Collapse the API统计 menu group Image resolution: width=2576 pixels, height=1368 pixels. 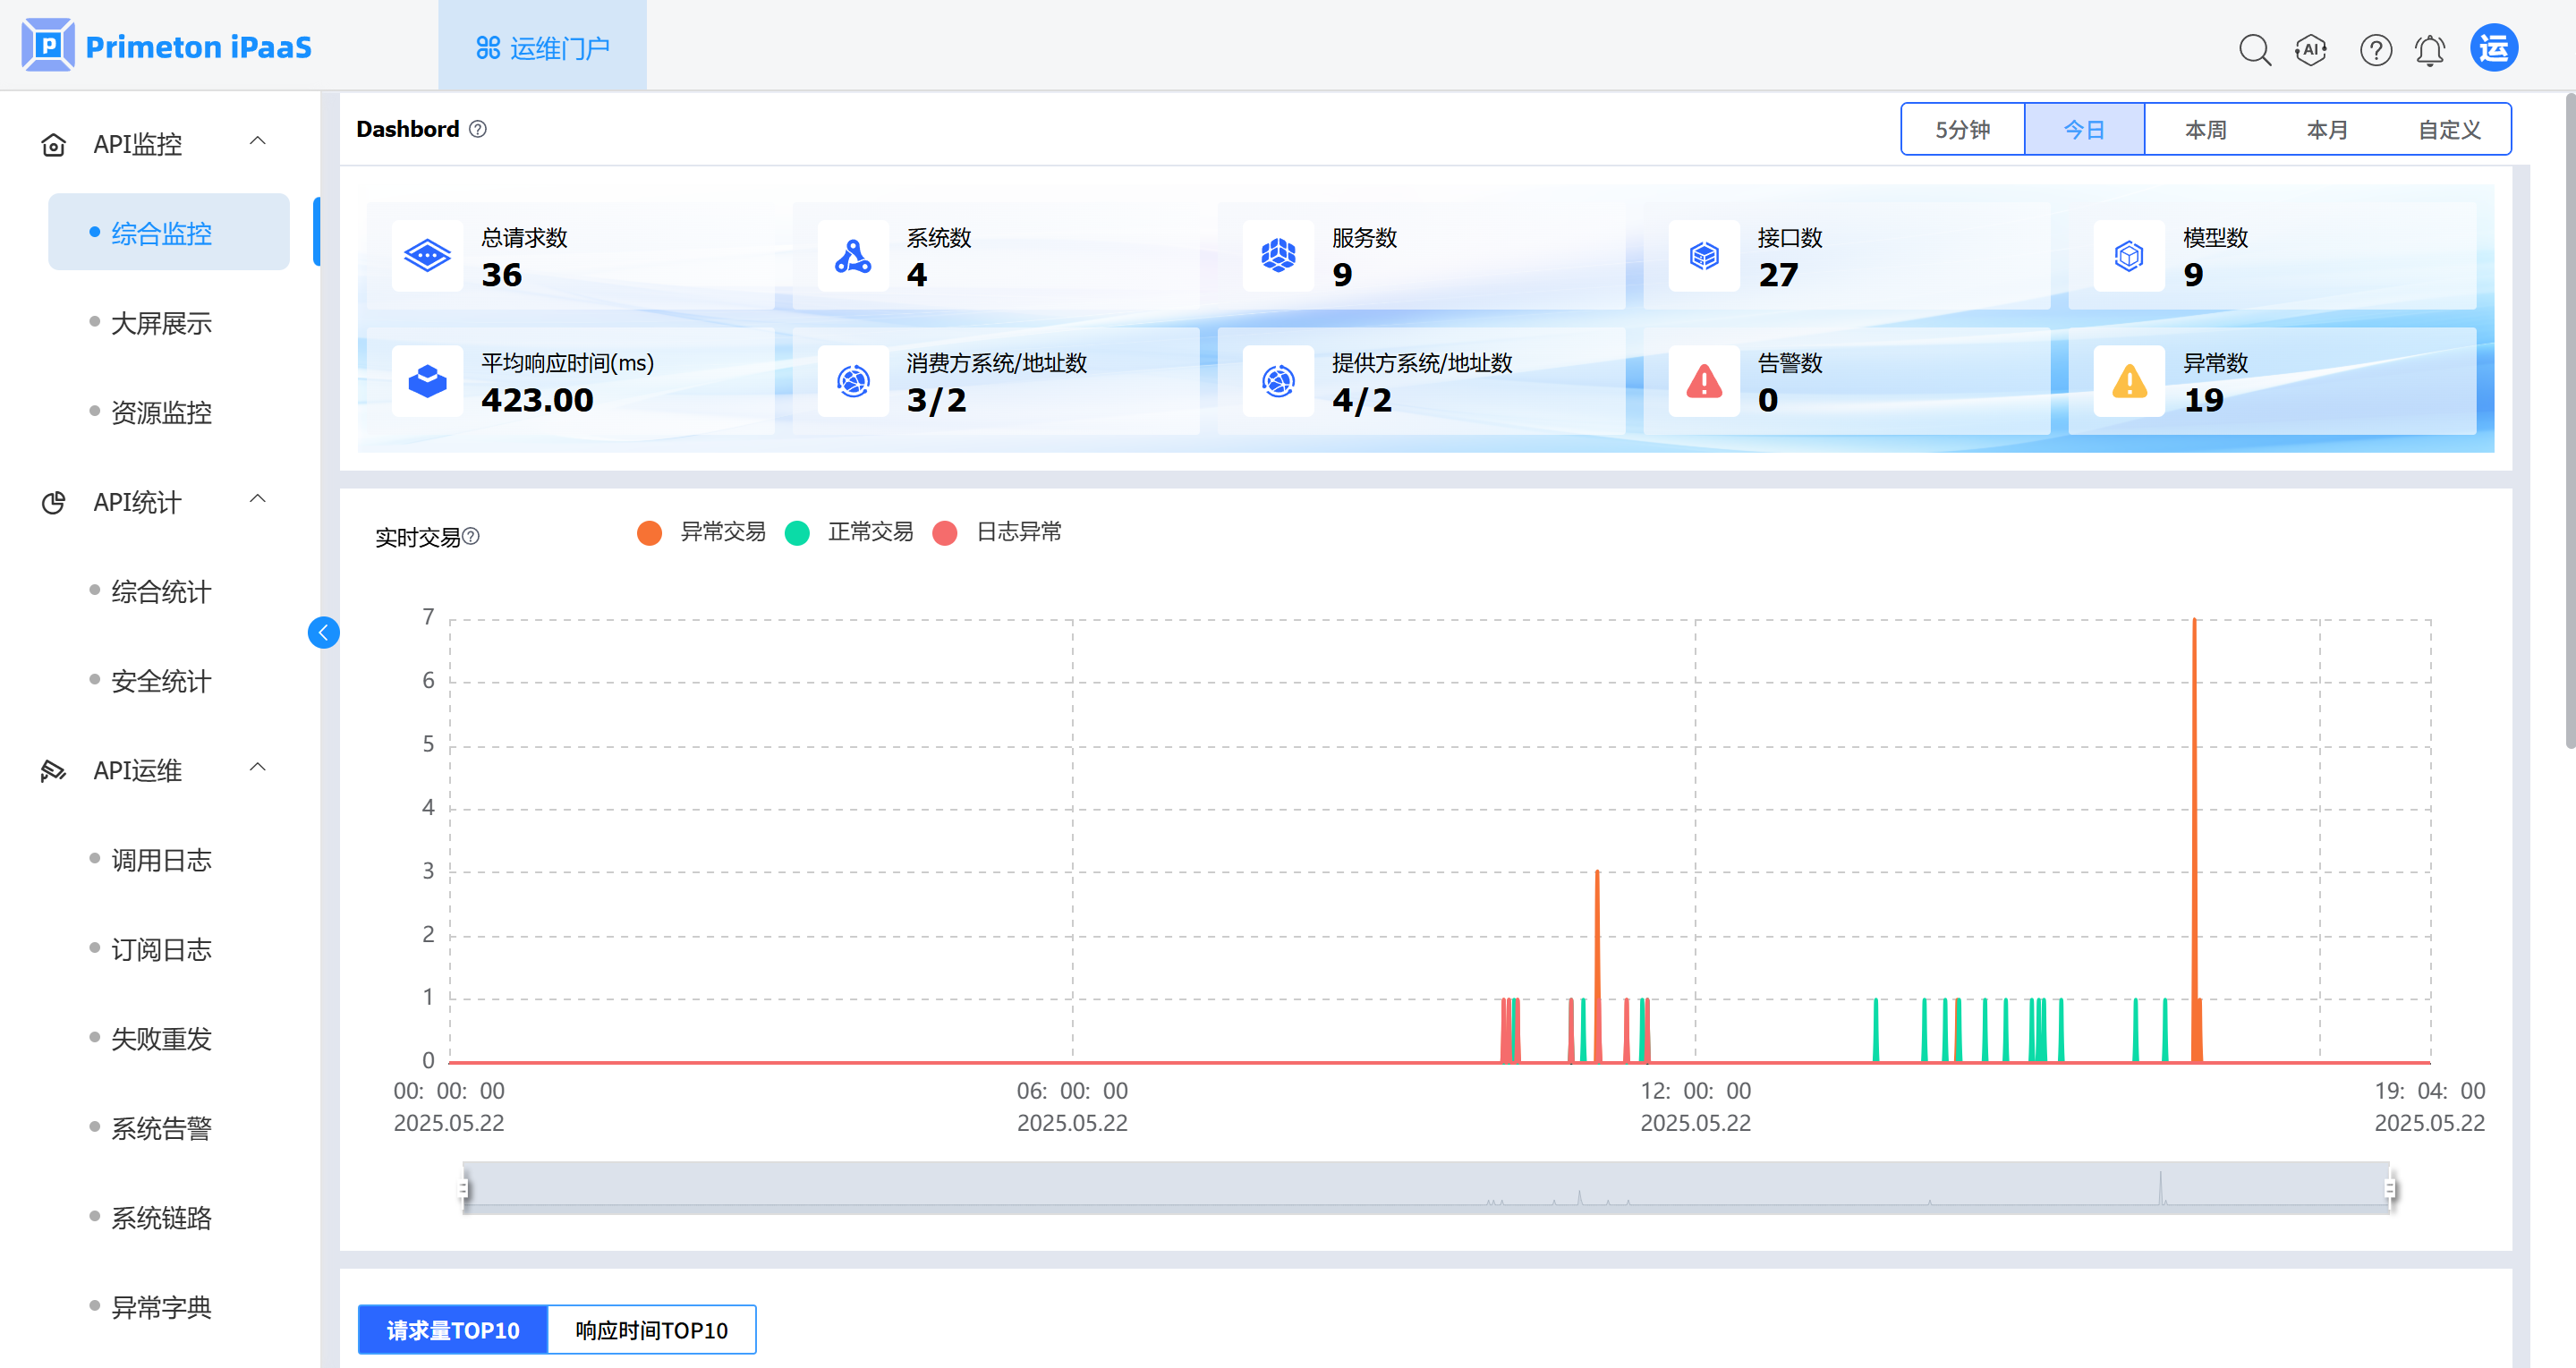click(x=257, y=500)
